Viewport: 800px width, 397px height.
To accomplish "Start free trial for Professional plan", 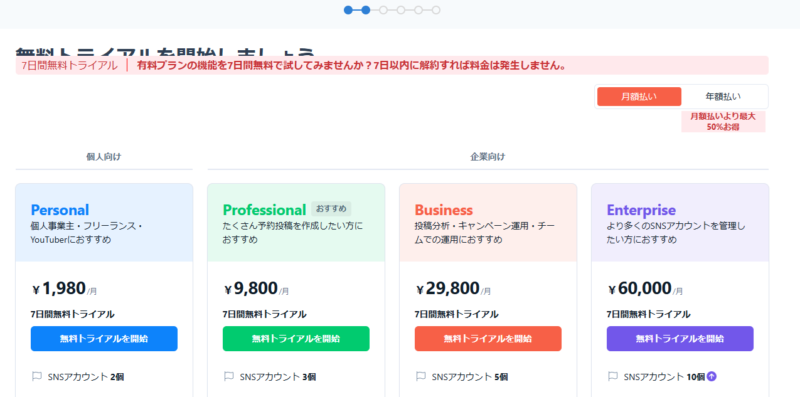I will pyautogui.click(x=296, y=338).
